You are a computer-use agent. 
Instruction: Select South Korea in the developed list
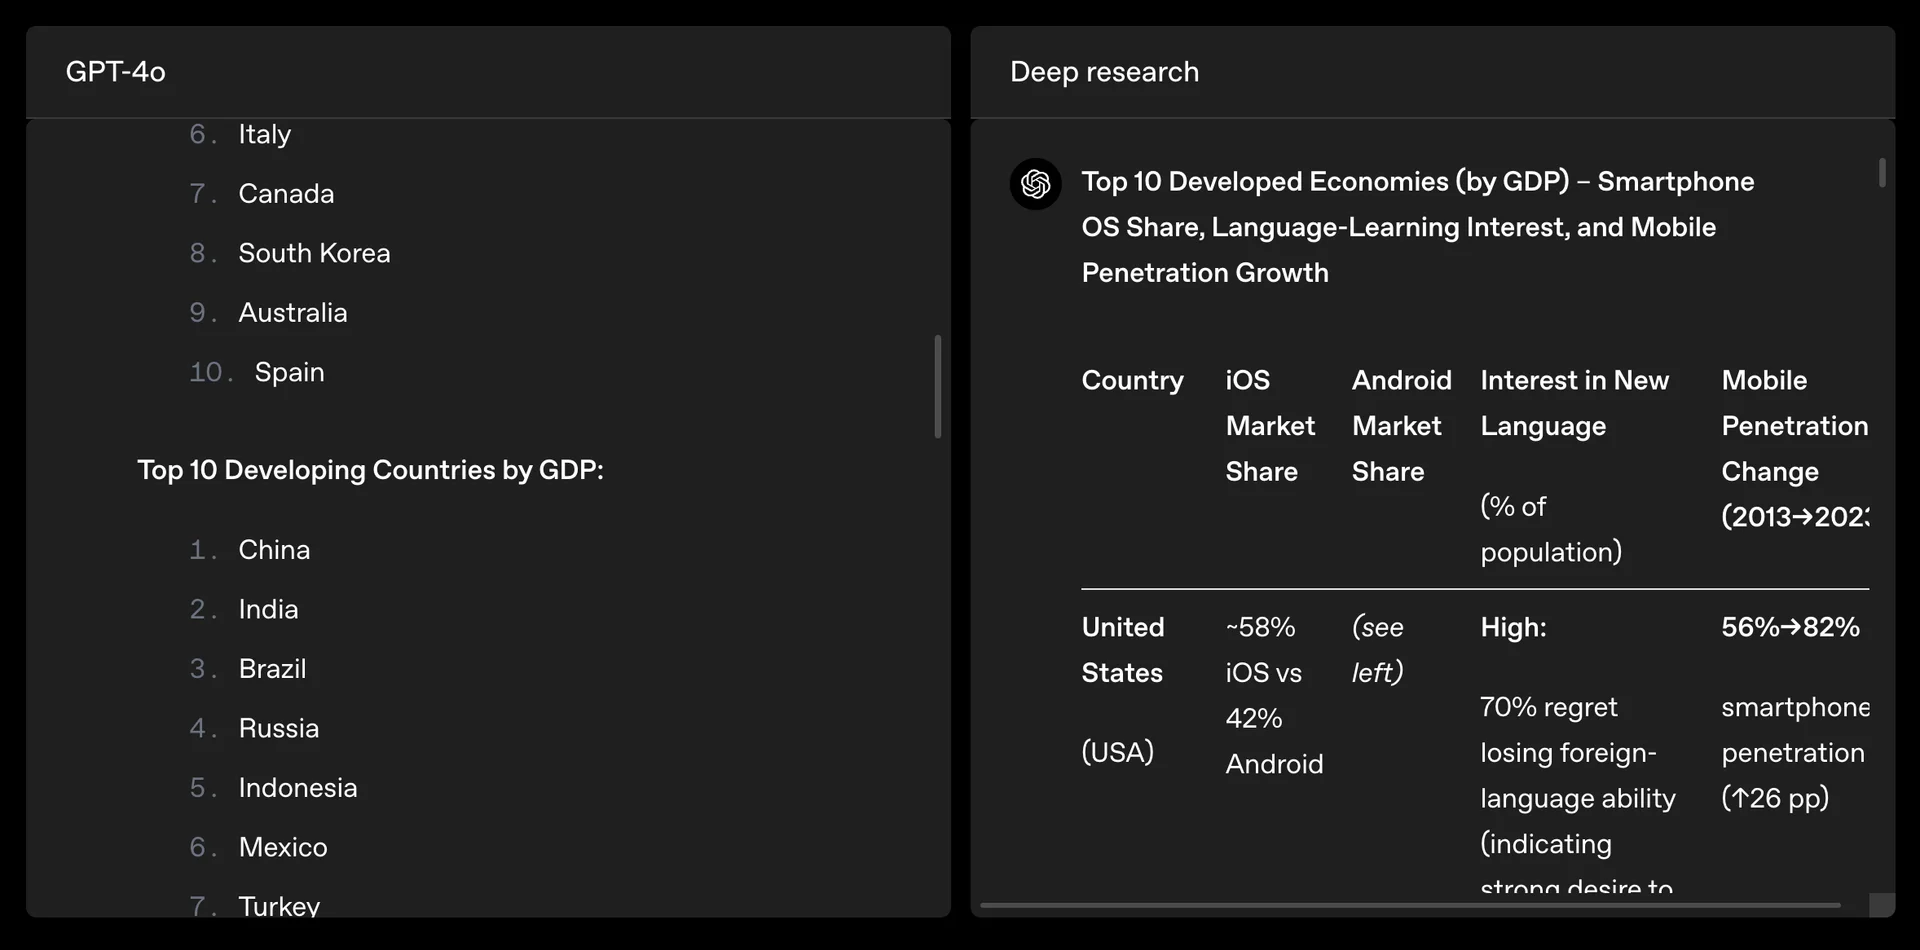(x=314, y=253)
